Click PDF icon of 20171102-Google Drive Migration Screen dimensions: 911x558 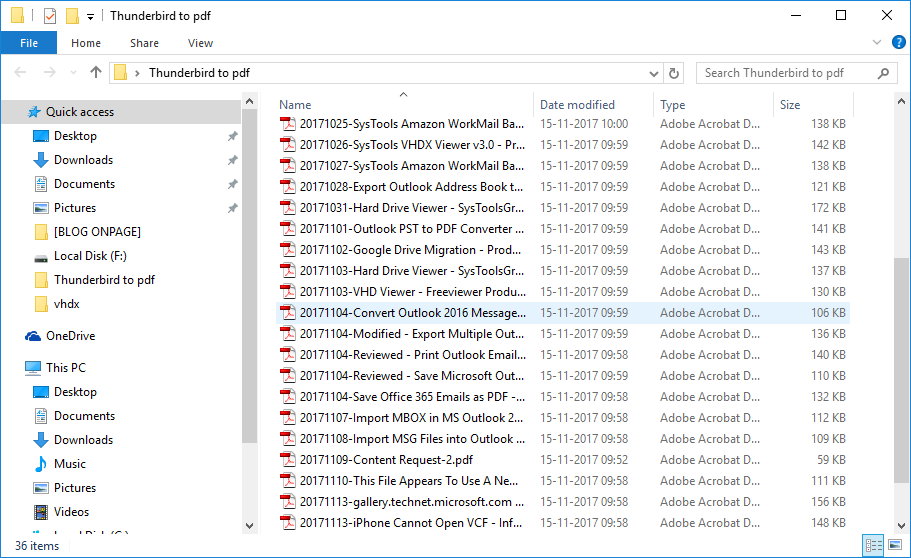(288, 249)
